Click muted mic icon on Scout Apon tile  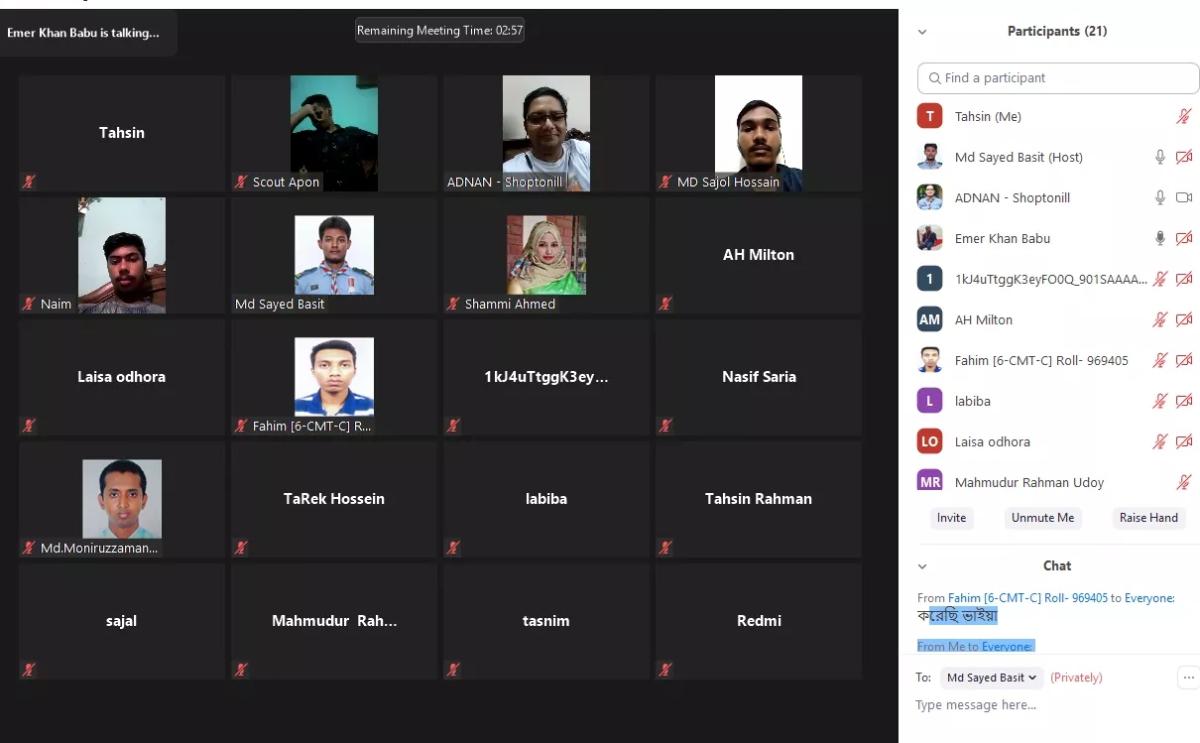coord(241,182)
